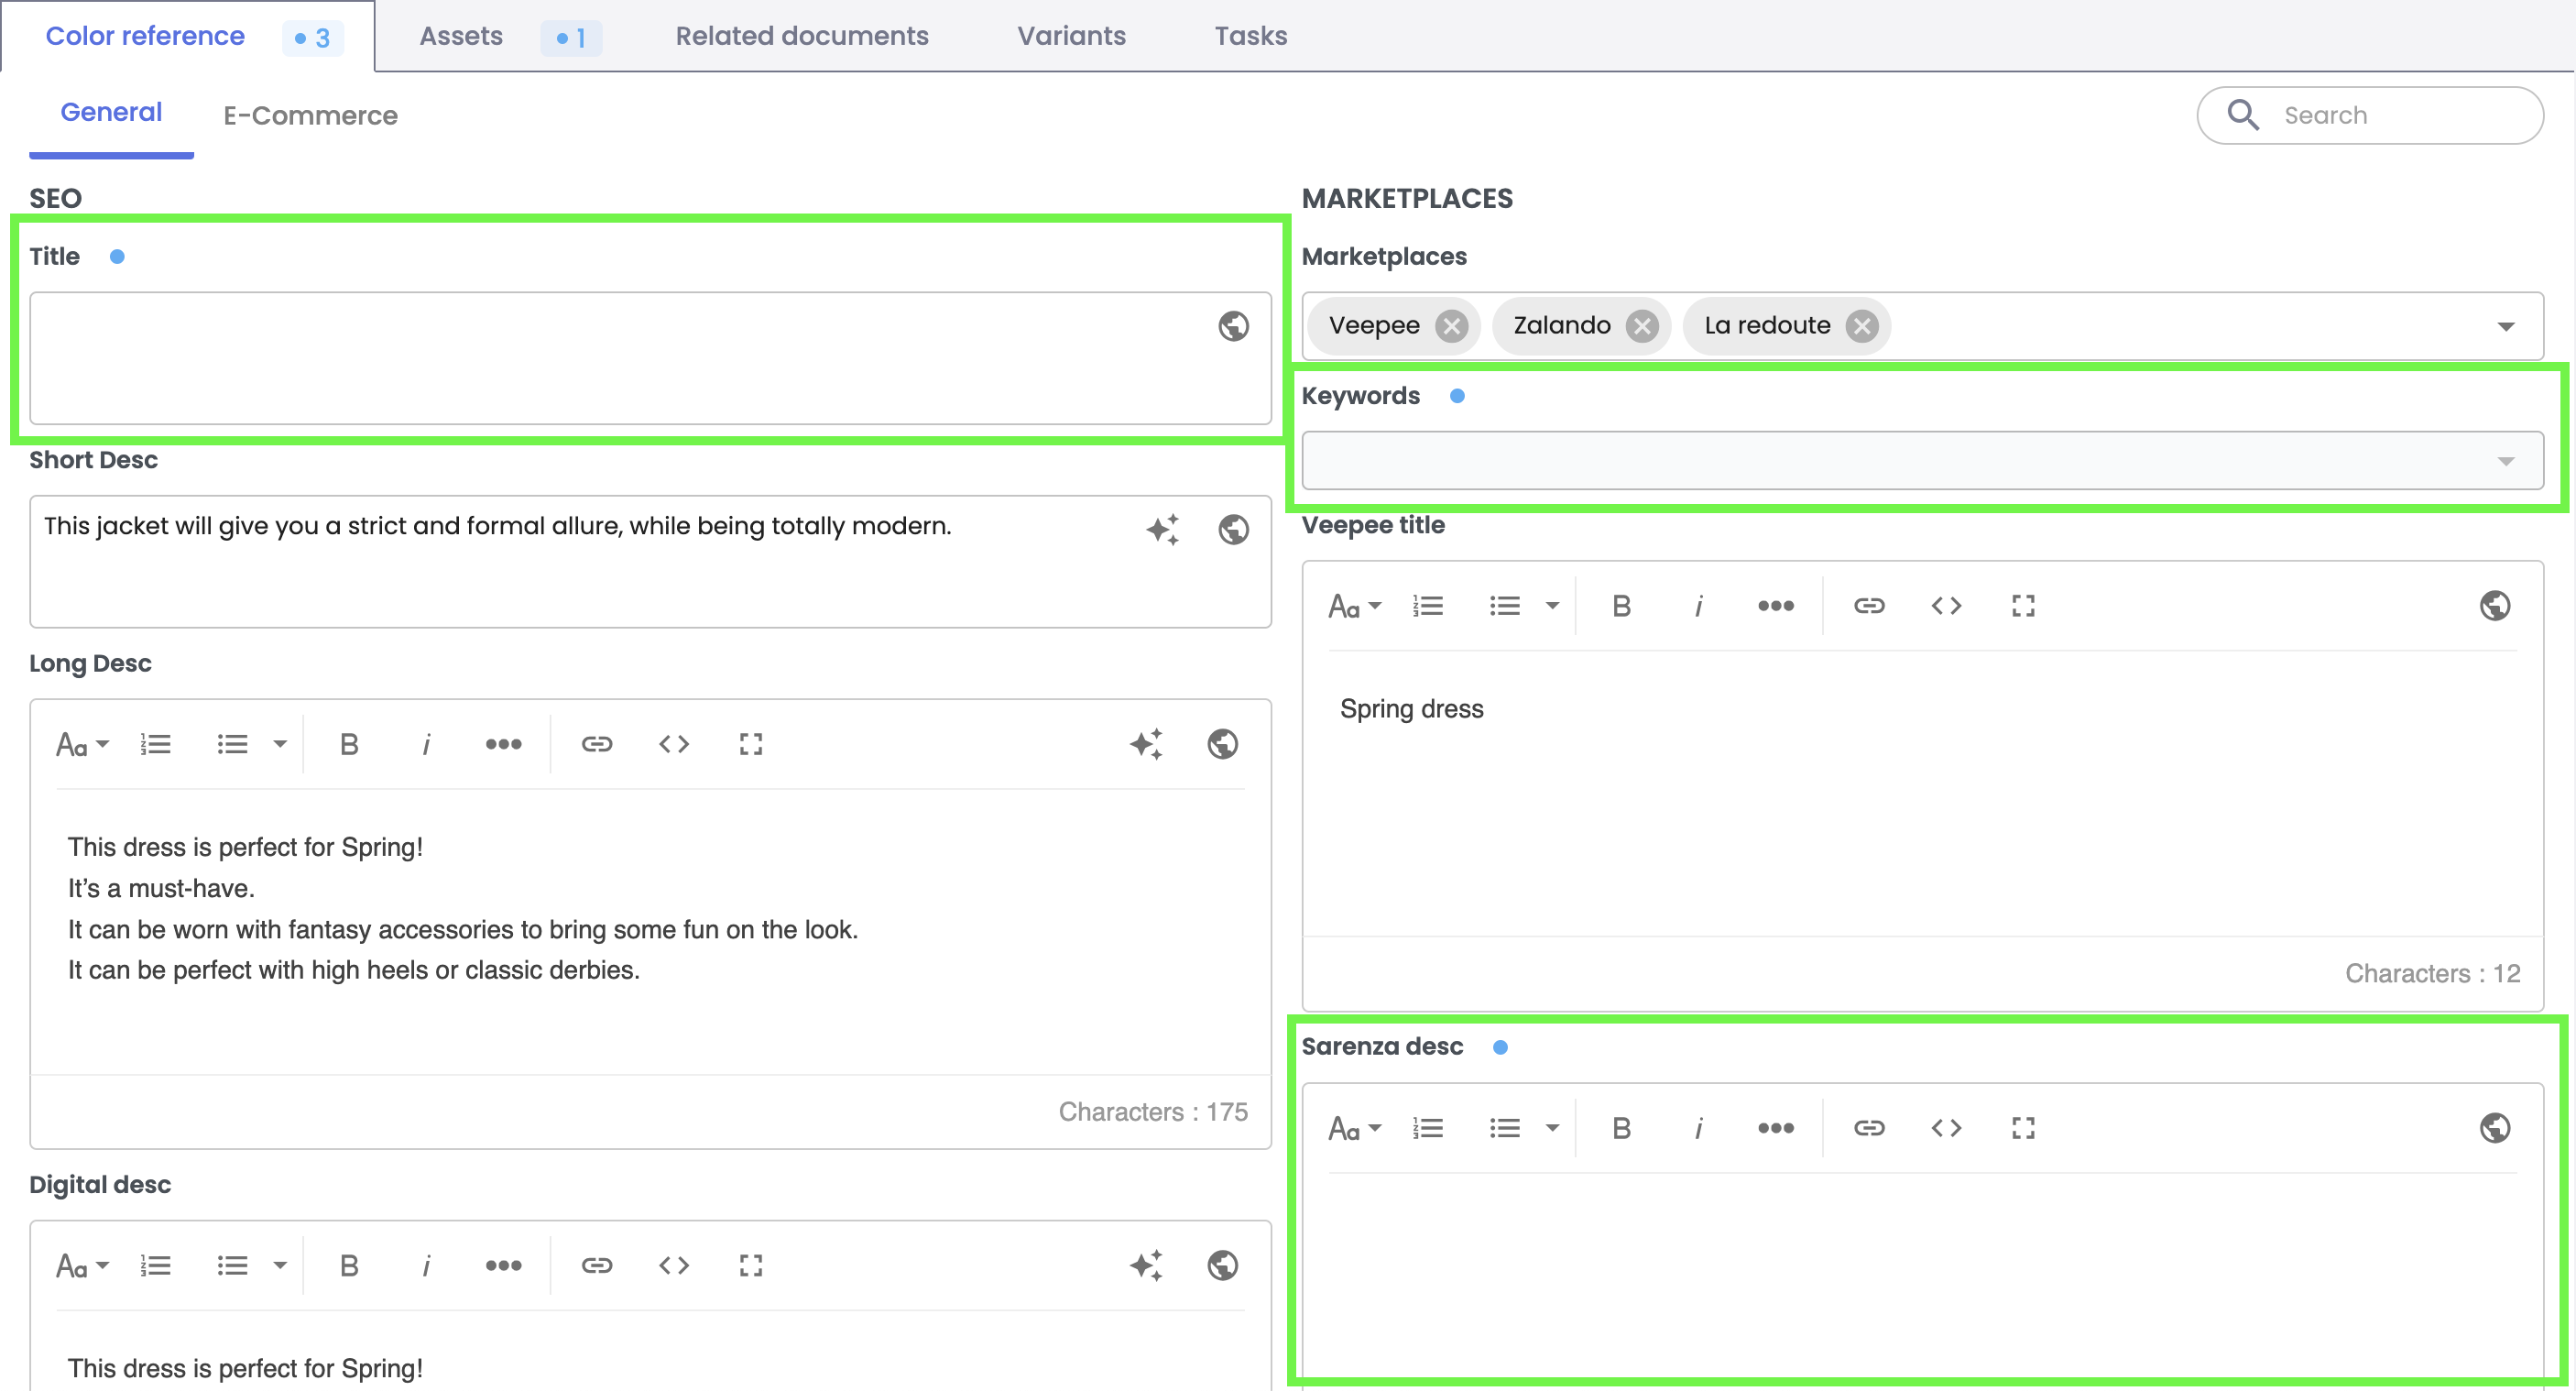The image size is (2576, 1391).
Task: Toggle italic in Veepee title editor
Action: click(1698, 606)
